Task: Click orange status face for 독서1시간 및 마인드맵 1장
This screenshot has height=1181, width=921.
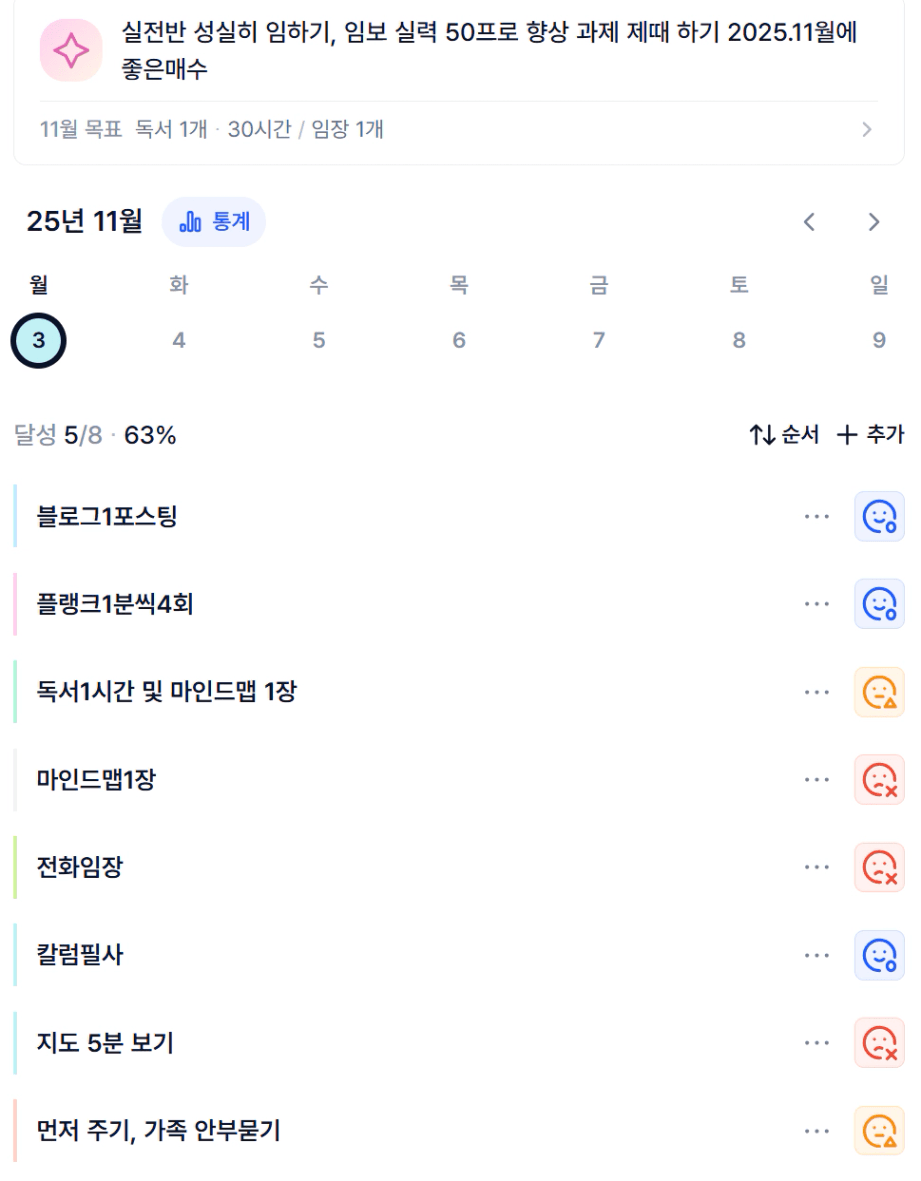Action: click(x=879, y=692)
